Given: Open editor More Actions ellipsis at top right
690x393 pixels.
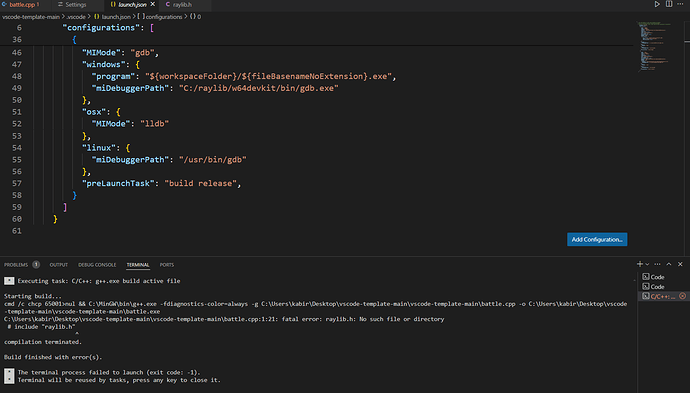Looking at the screenshot, I should click(680, 4).
